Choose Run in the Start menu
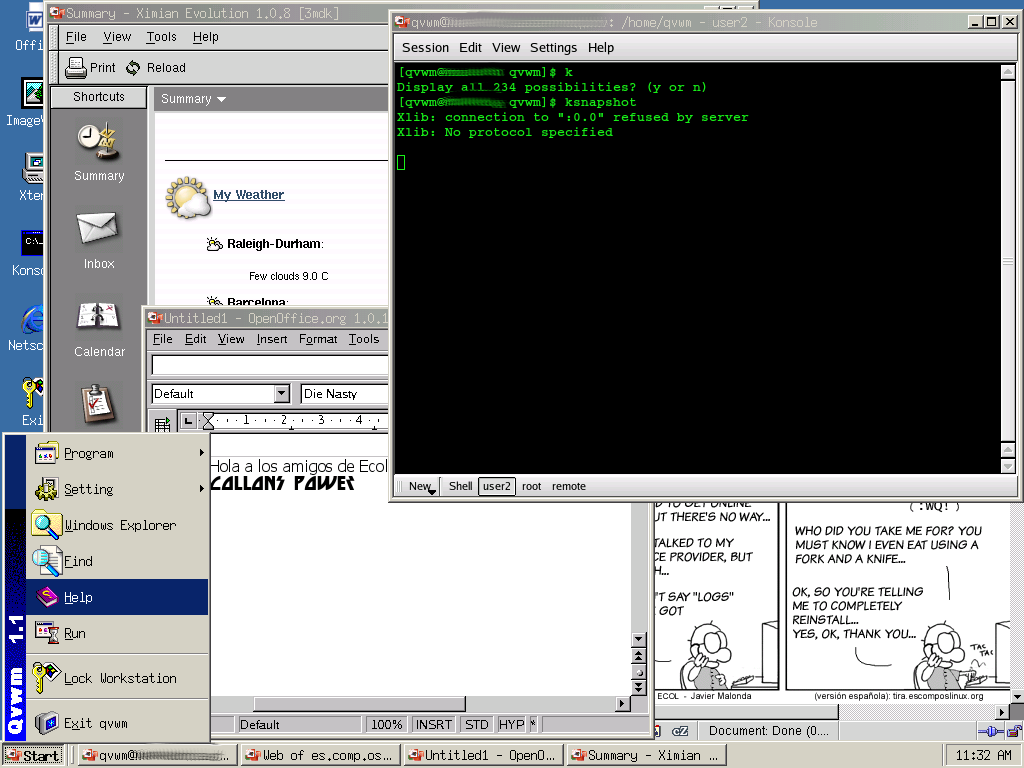This screenshot has height=768, width=1024. [x=118, y=633]
